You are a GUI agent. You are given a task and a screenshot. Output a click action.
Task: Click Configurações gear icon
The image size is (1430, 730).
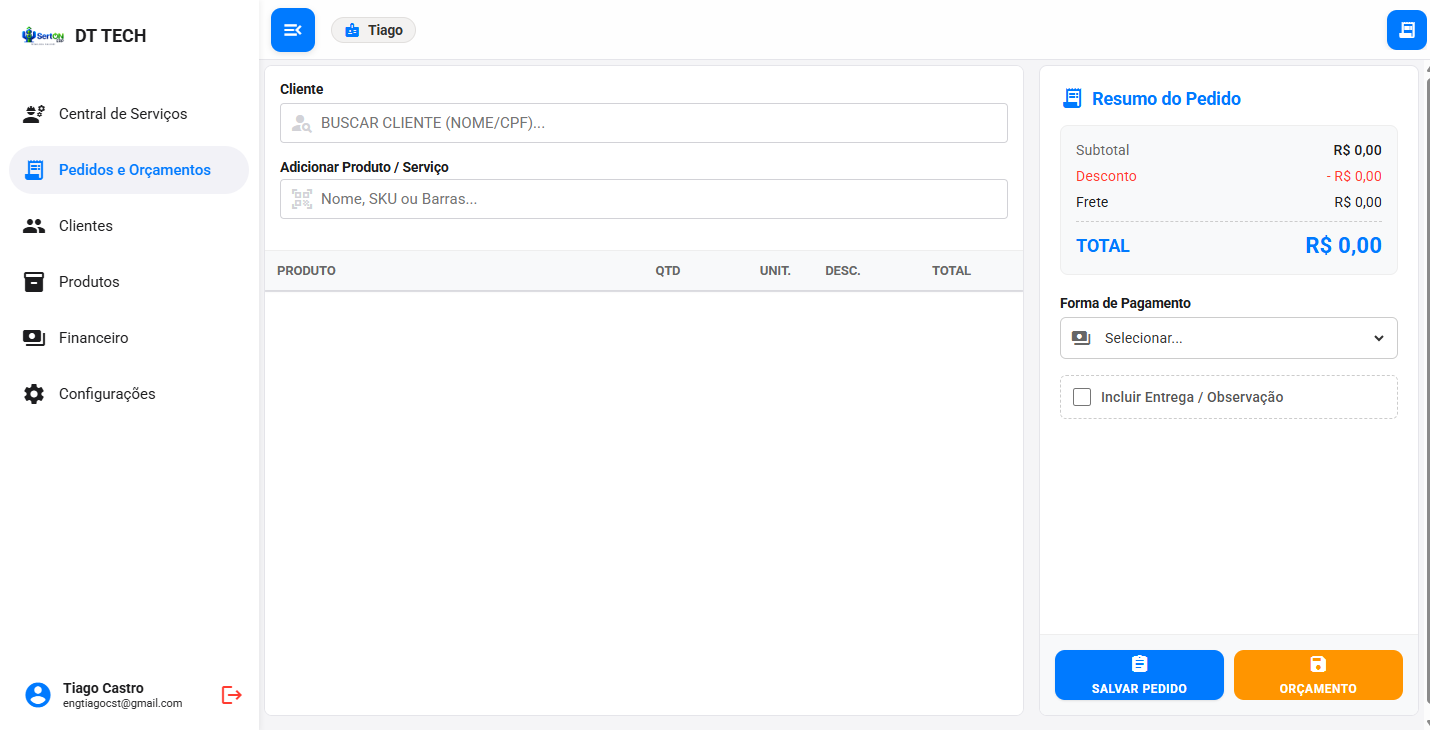(x=34, y=394)
